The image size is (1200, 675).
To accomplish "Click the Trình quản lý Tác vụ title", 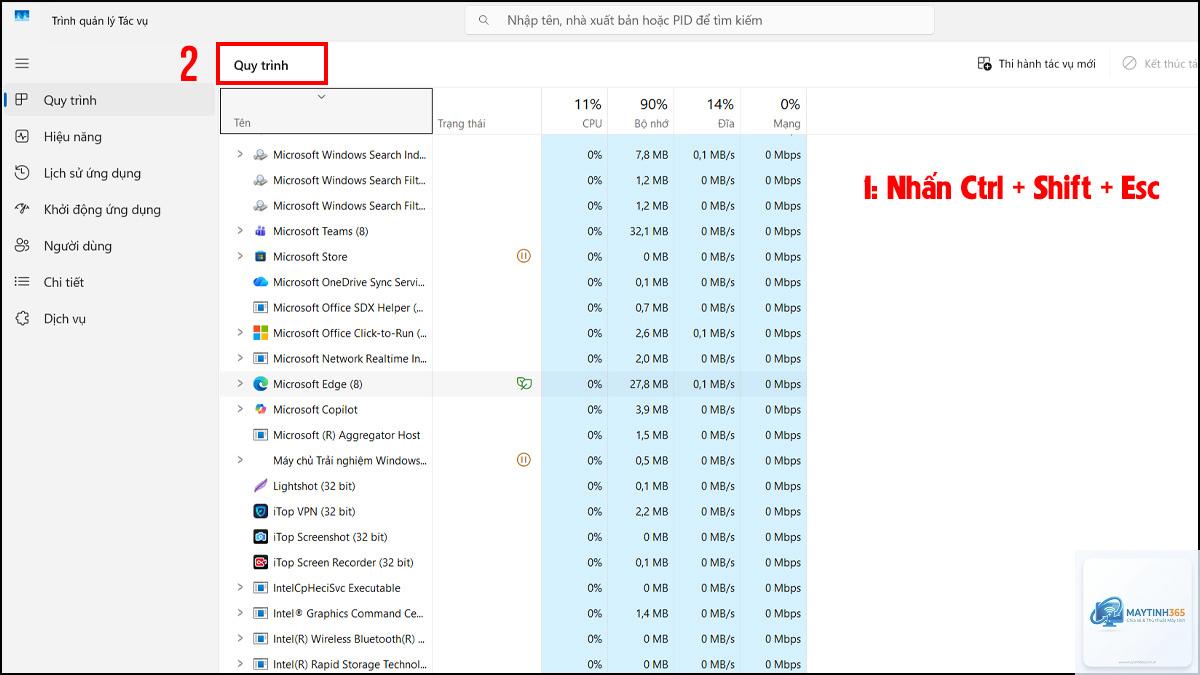I will (100, 20).
